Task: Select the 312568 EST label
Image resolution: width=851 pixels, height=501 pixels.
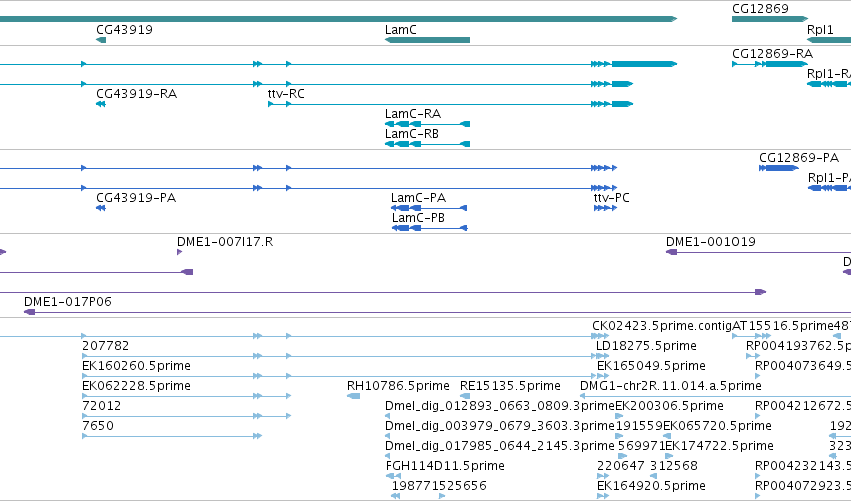Action: [x=674, y=466]
